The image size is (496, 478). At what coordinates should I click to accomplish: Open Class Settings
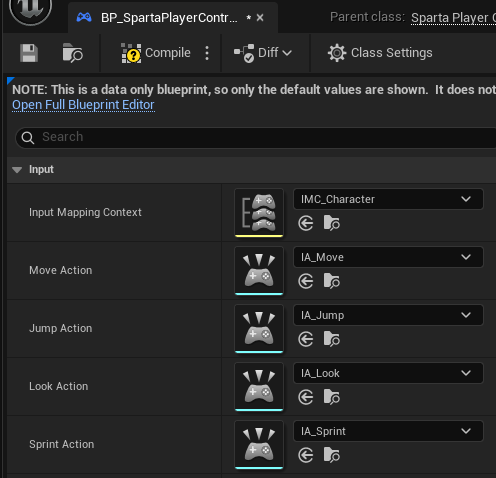coord(380,53)
